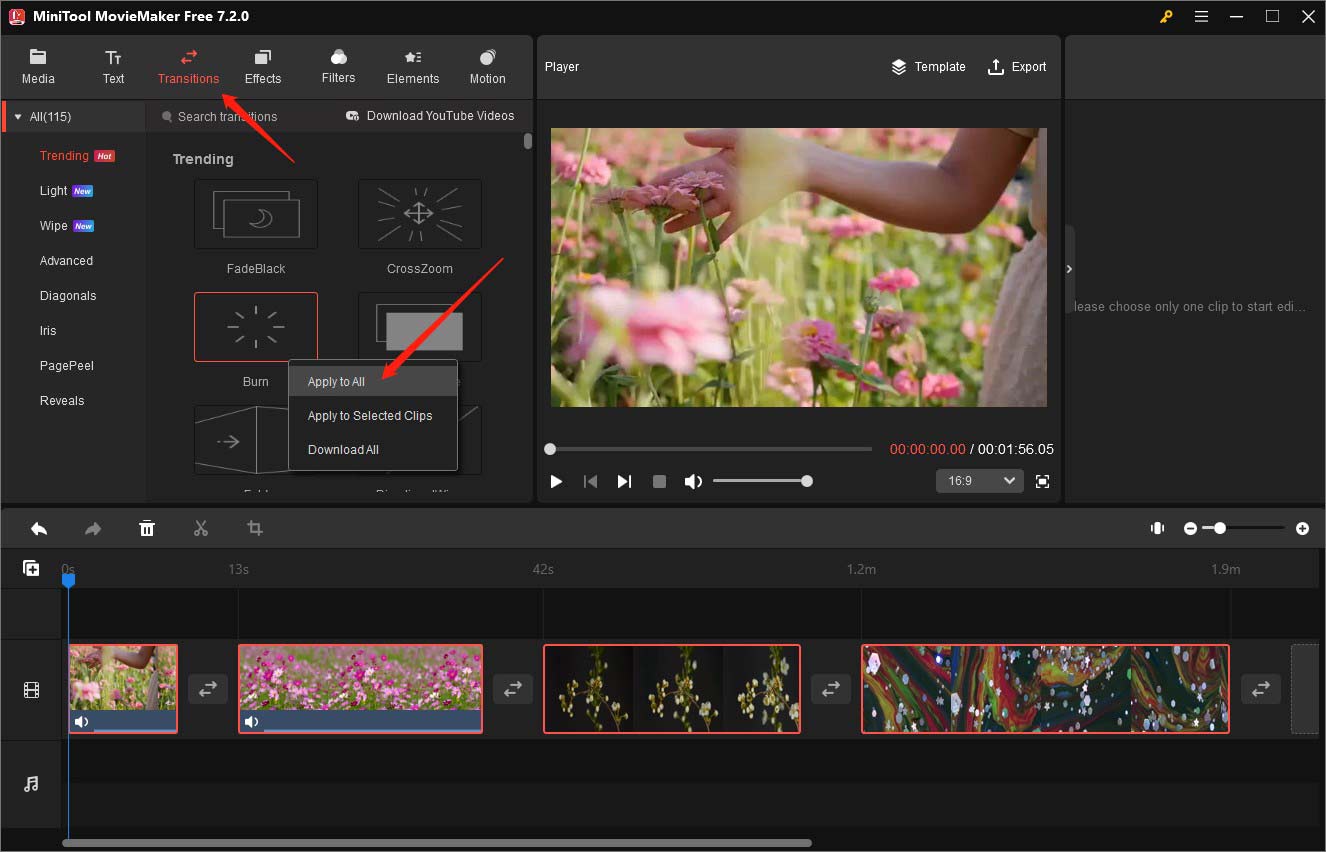This screenshot has width=1326, height=852.
Task: Select the colorful abstract paint clip
Action: tap(1045, 689)
